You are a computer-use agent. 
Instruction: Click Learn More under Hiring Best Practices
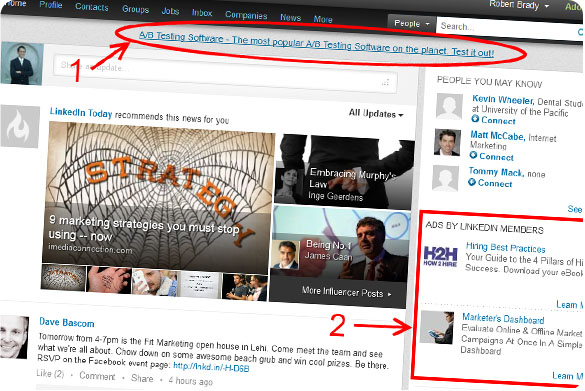pyautogui.click(x=570, y=304)
